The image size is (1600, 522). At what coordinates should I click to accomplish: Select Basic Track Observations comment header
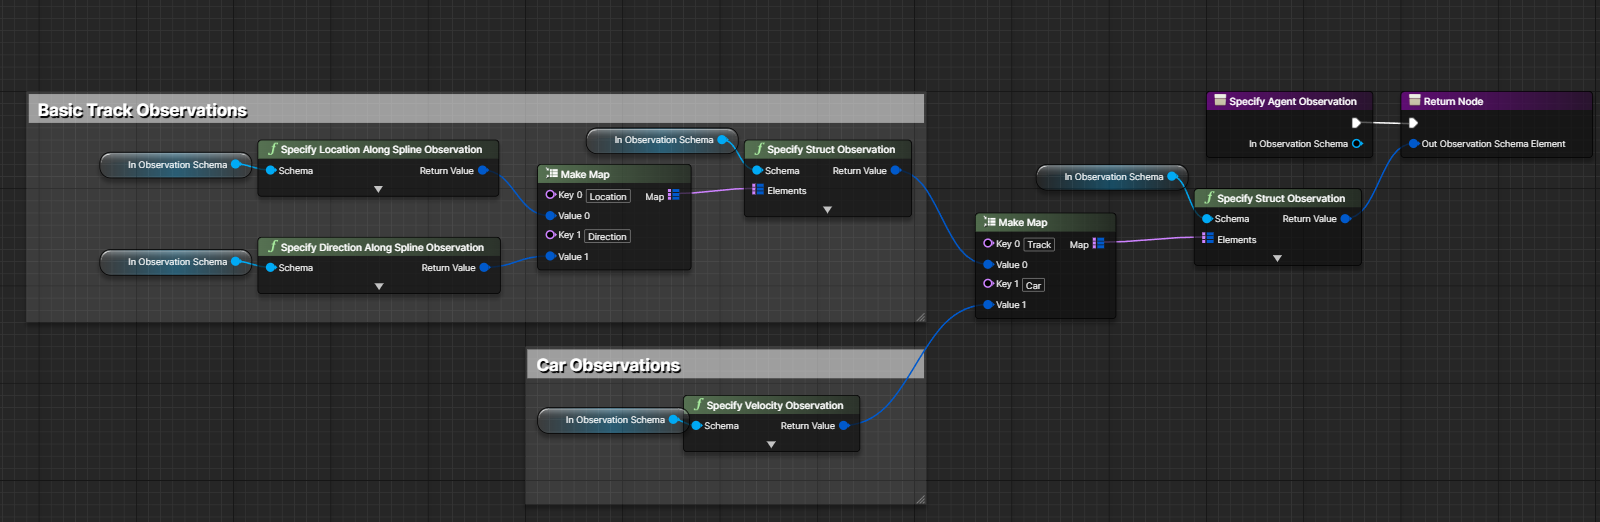click(475, 110)
